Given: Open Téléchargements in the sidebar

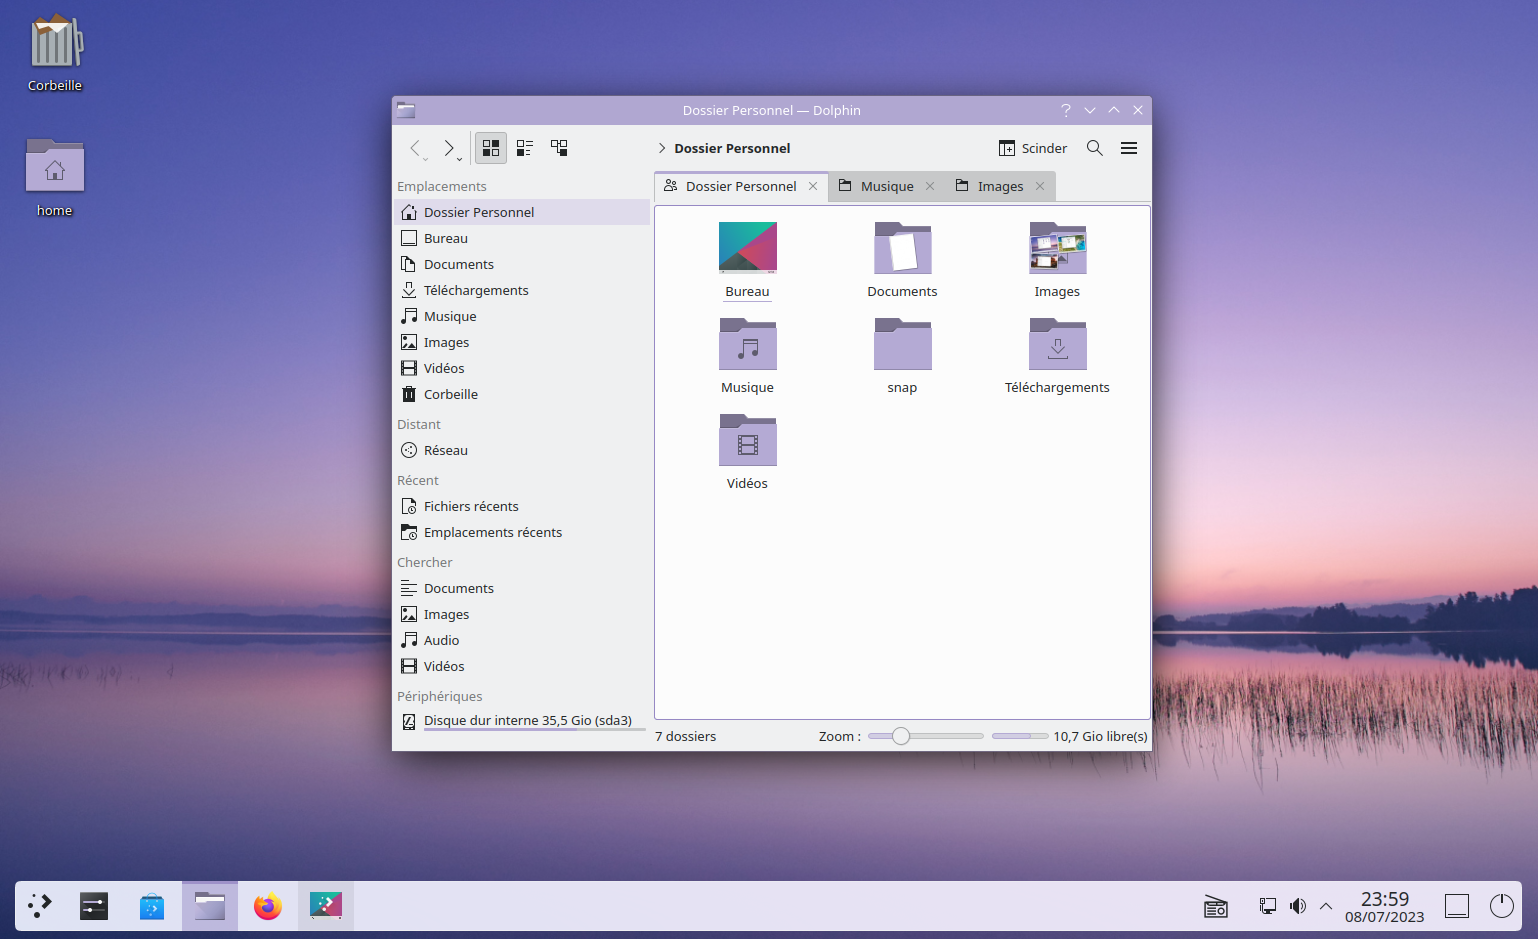Looking at the screenshot, I should (476, 290).
